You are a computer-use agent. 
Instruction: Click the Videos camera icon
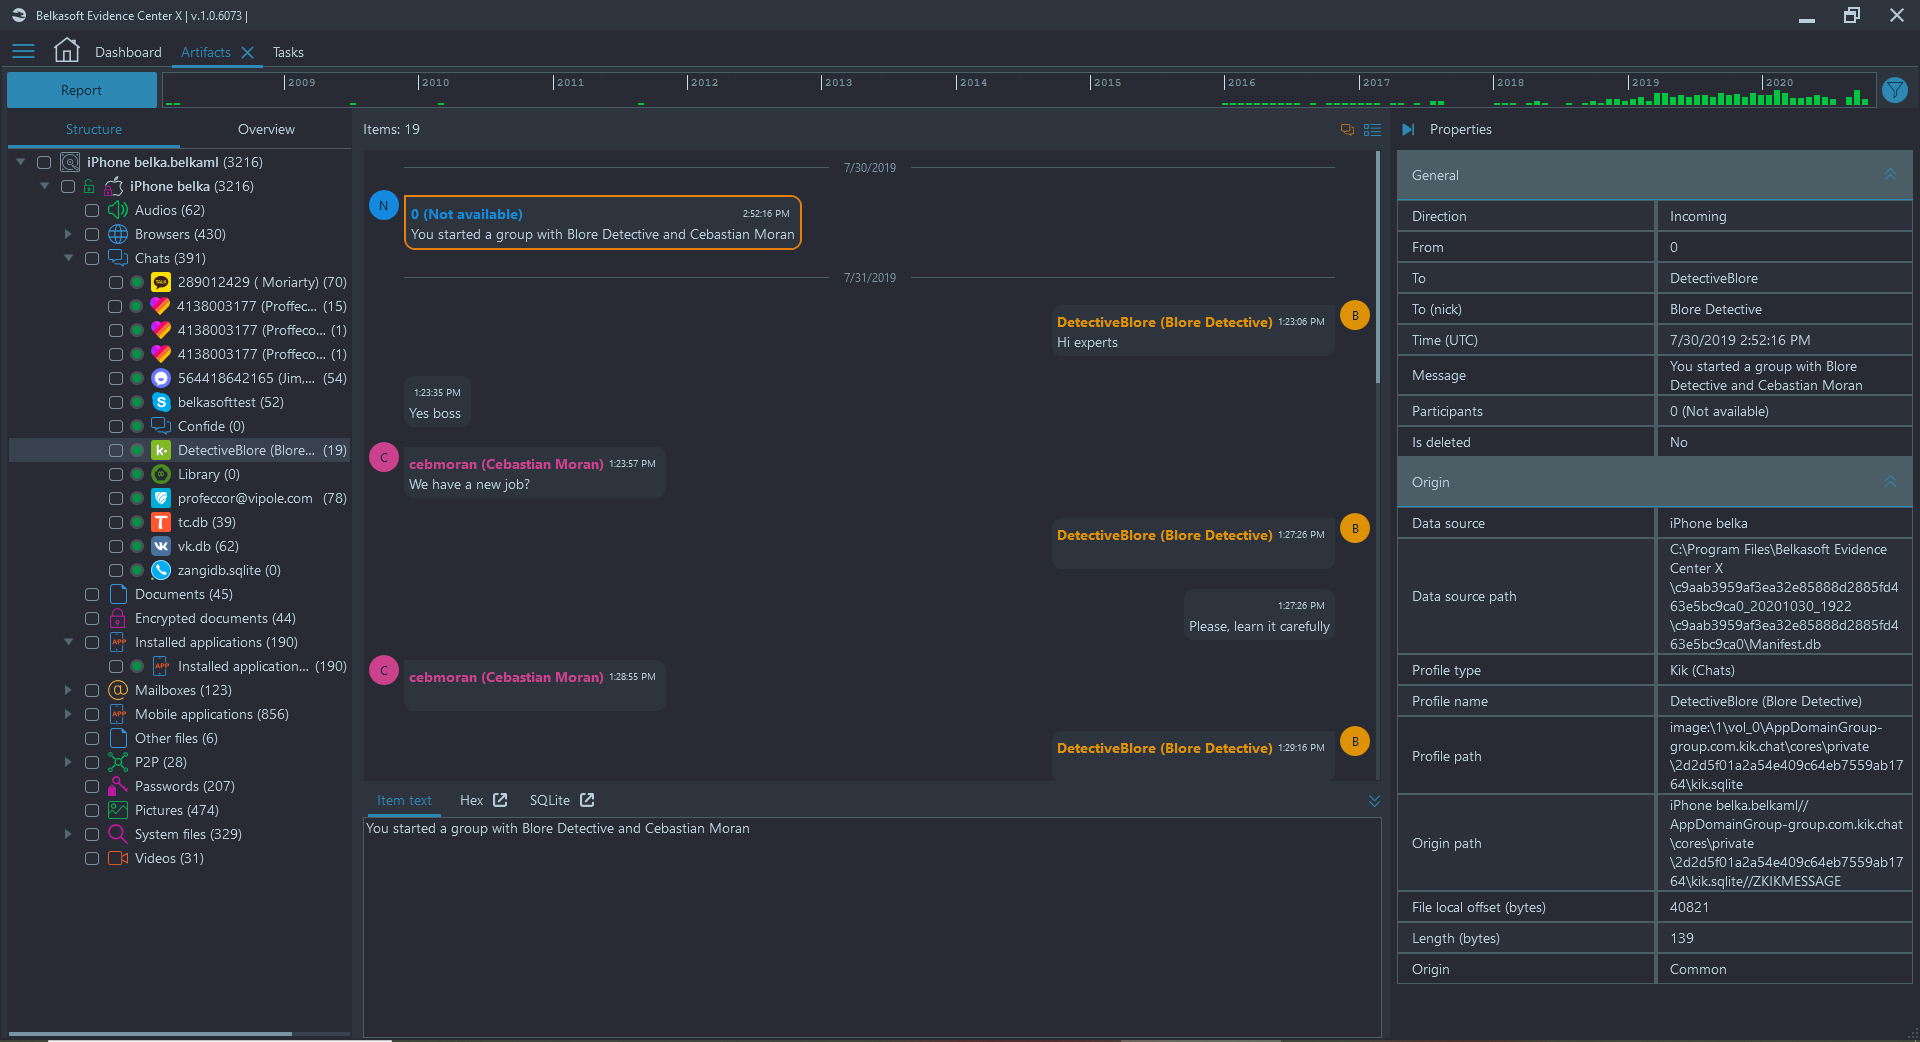pos(118,858)
